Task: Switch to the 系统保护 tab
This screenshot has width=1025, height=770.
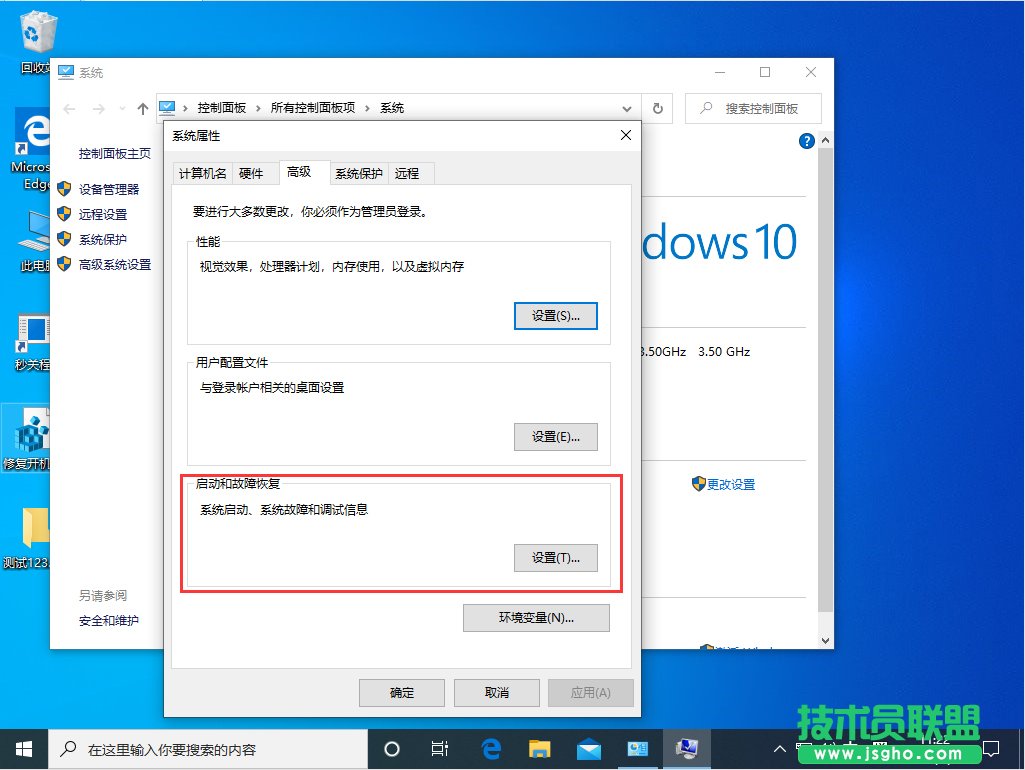Action: tap(358, 172)
